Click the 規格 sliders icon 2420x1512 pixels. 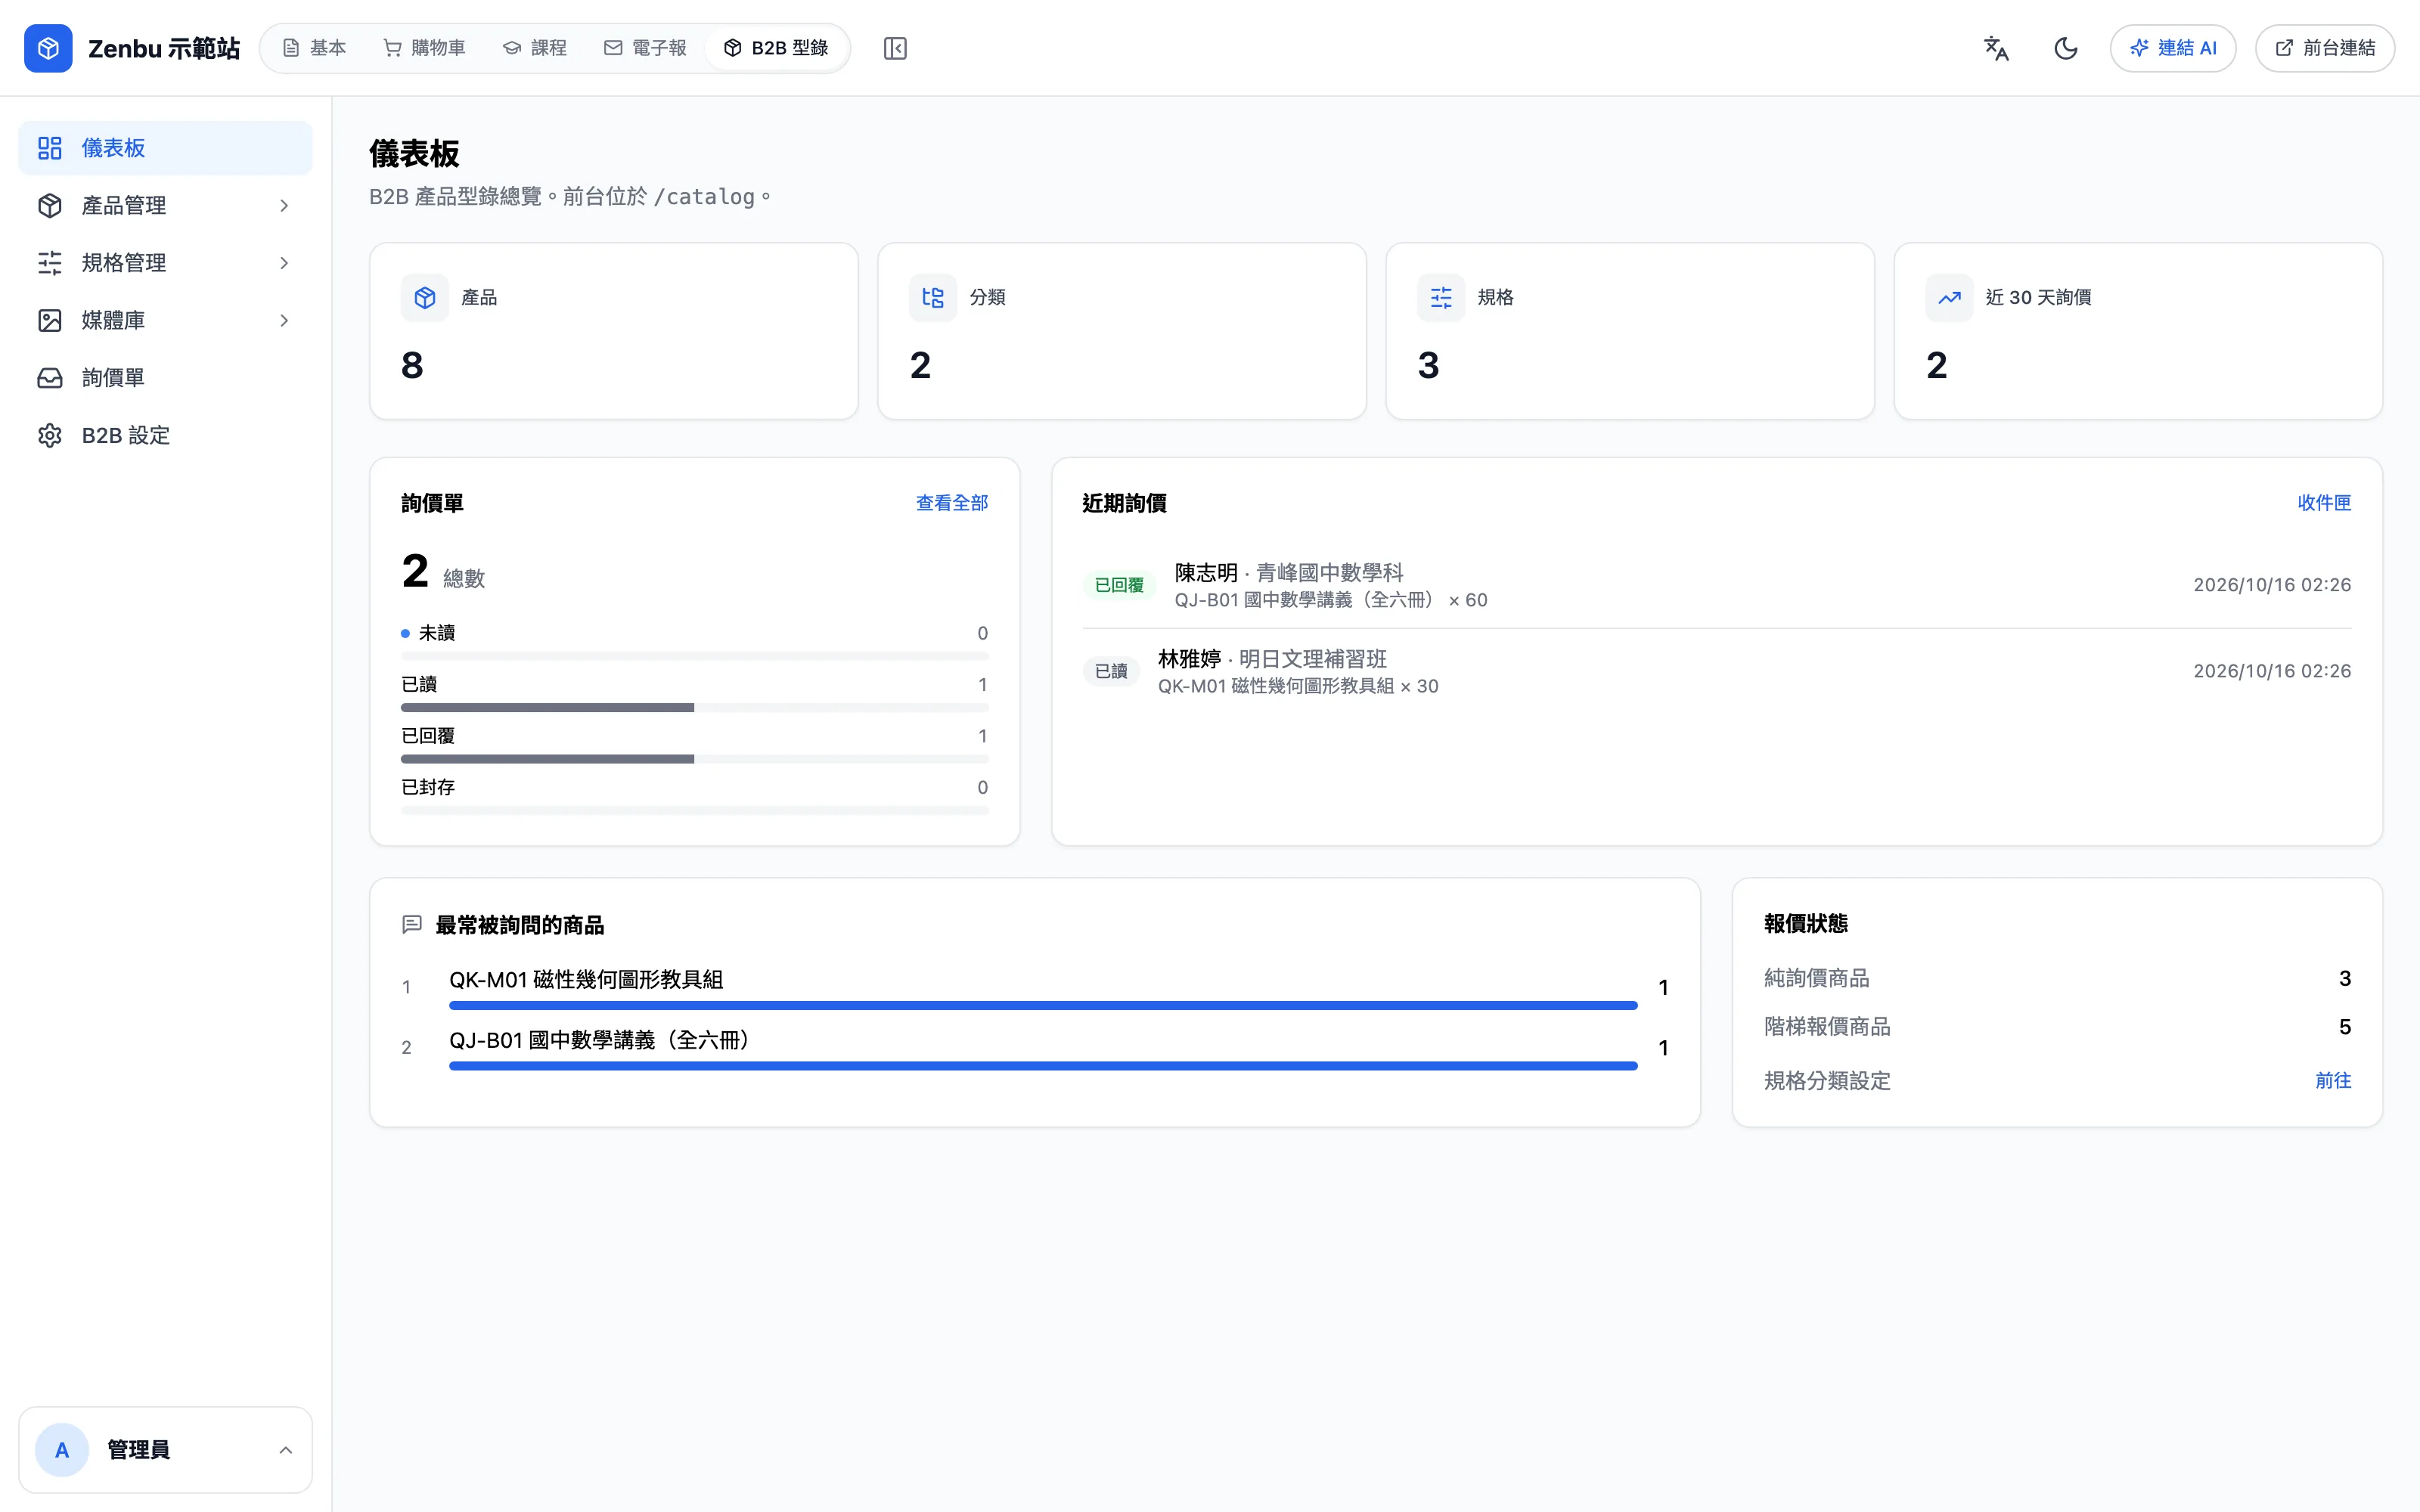point(1441,297)
